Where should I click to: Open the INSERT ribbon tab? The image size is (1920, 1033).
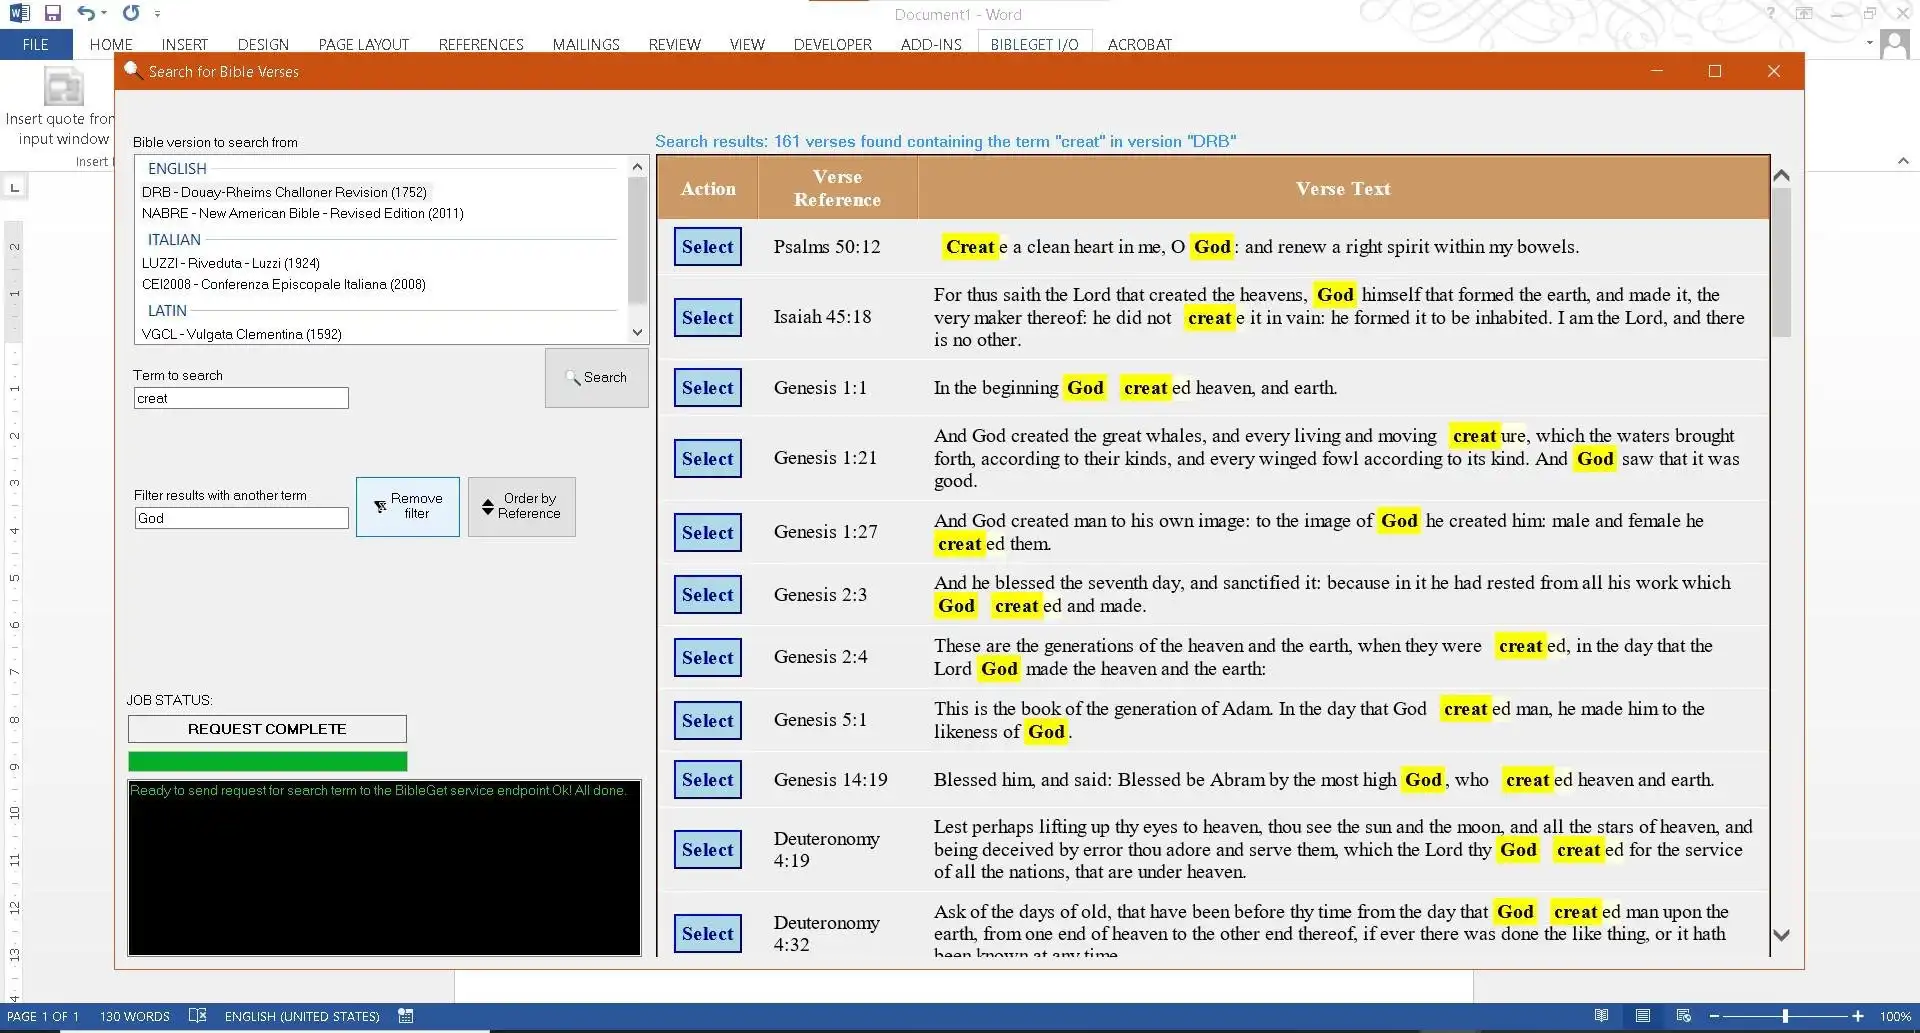point(185,44)
